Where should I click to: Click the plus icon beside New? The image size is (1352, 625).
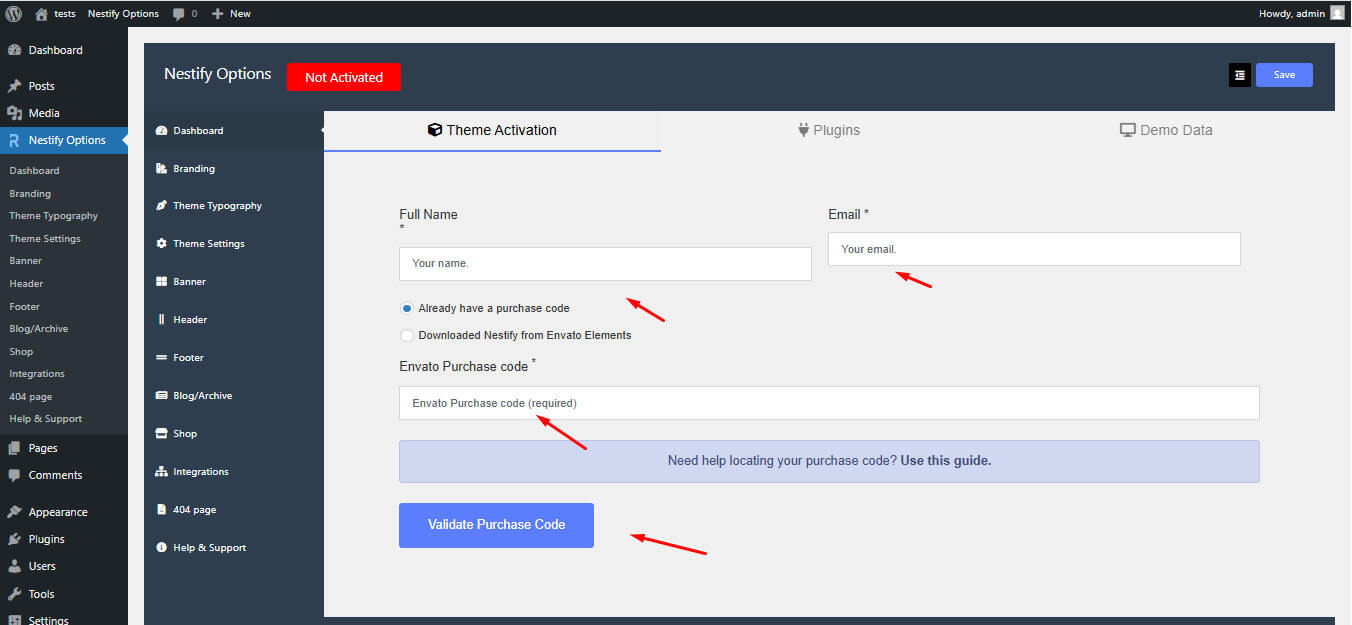coord(218,14)
